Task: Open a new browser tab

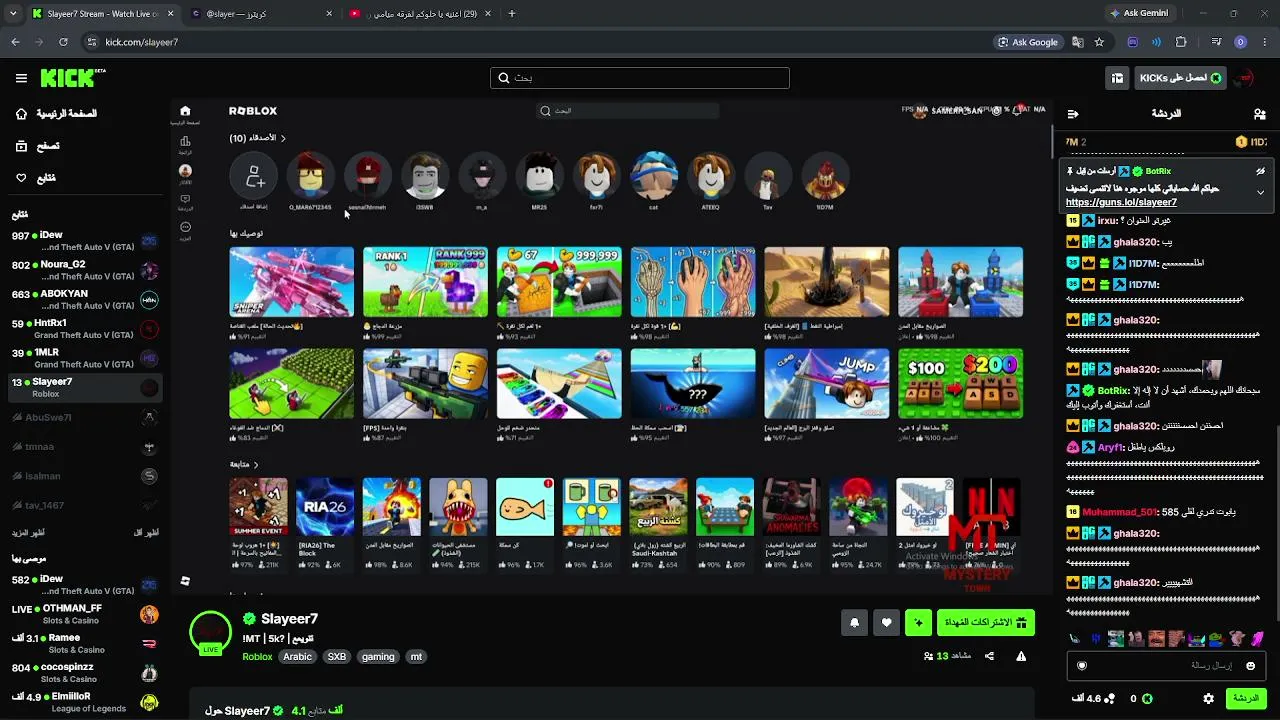Action: [512, 14]
